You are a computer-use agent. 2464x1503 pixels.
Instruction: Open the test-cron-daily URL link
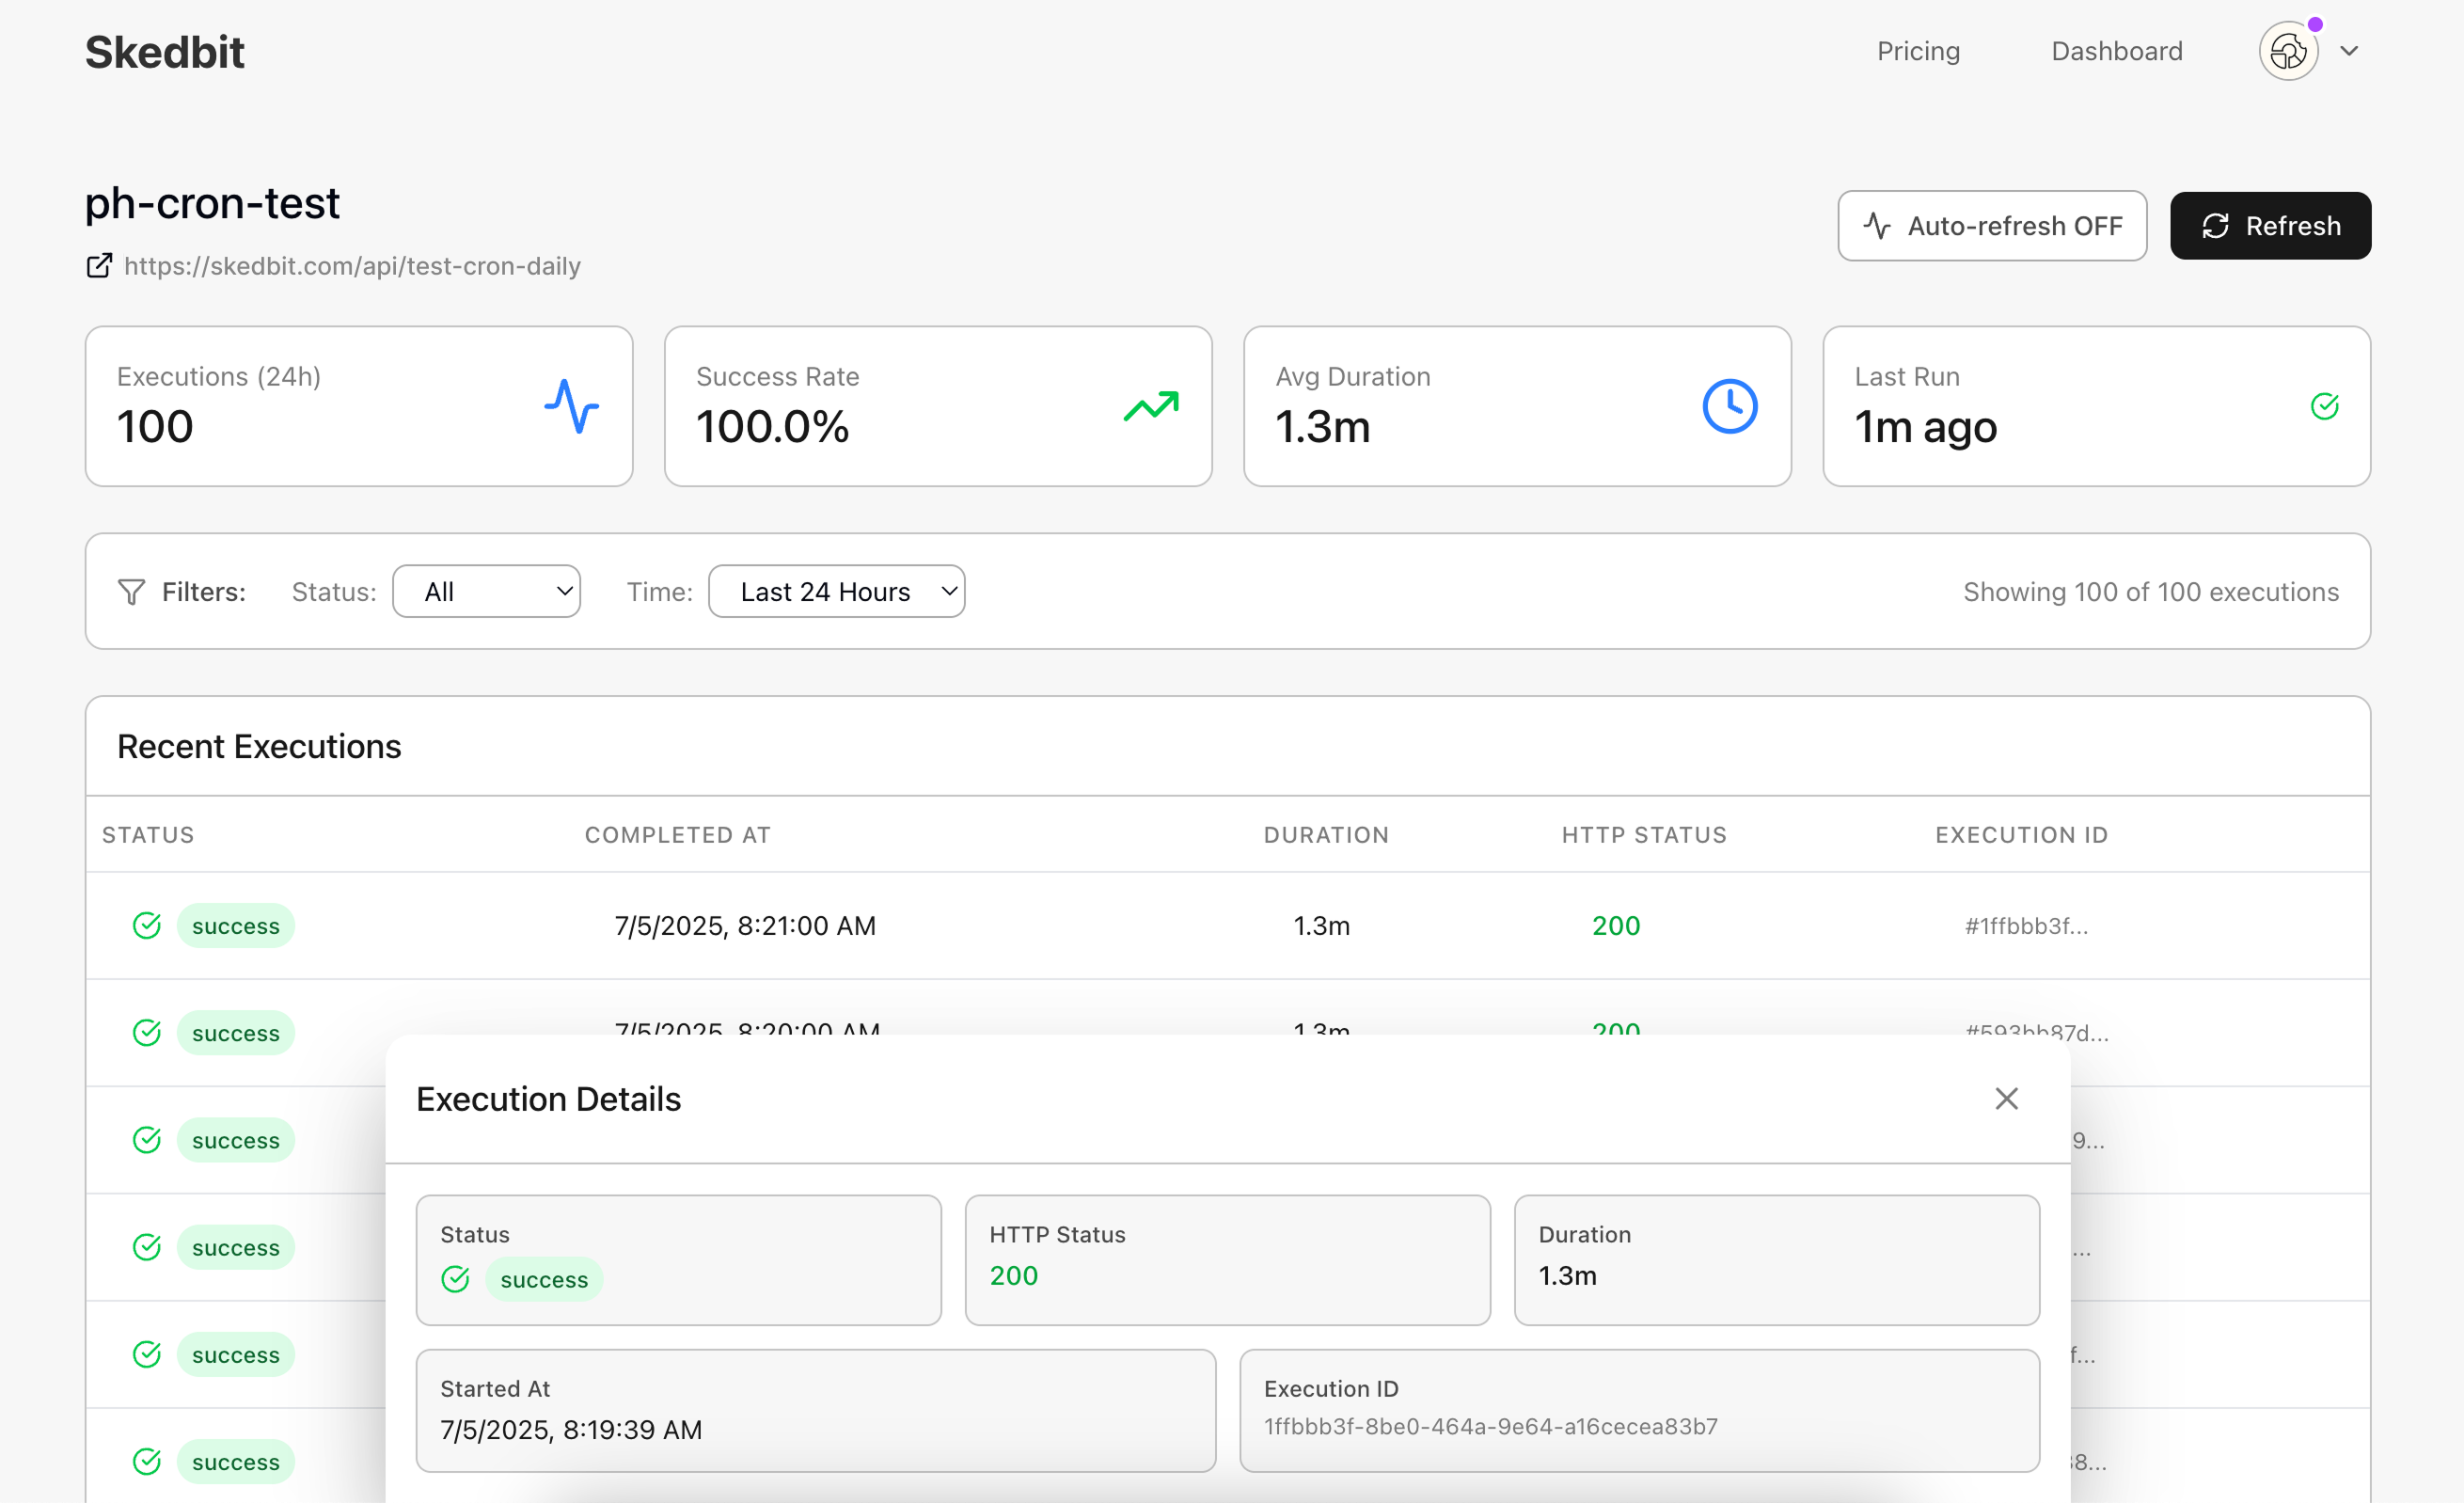tap(352, 266)
